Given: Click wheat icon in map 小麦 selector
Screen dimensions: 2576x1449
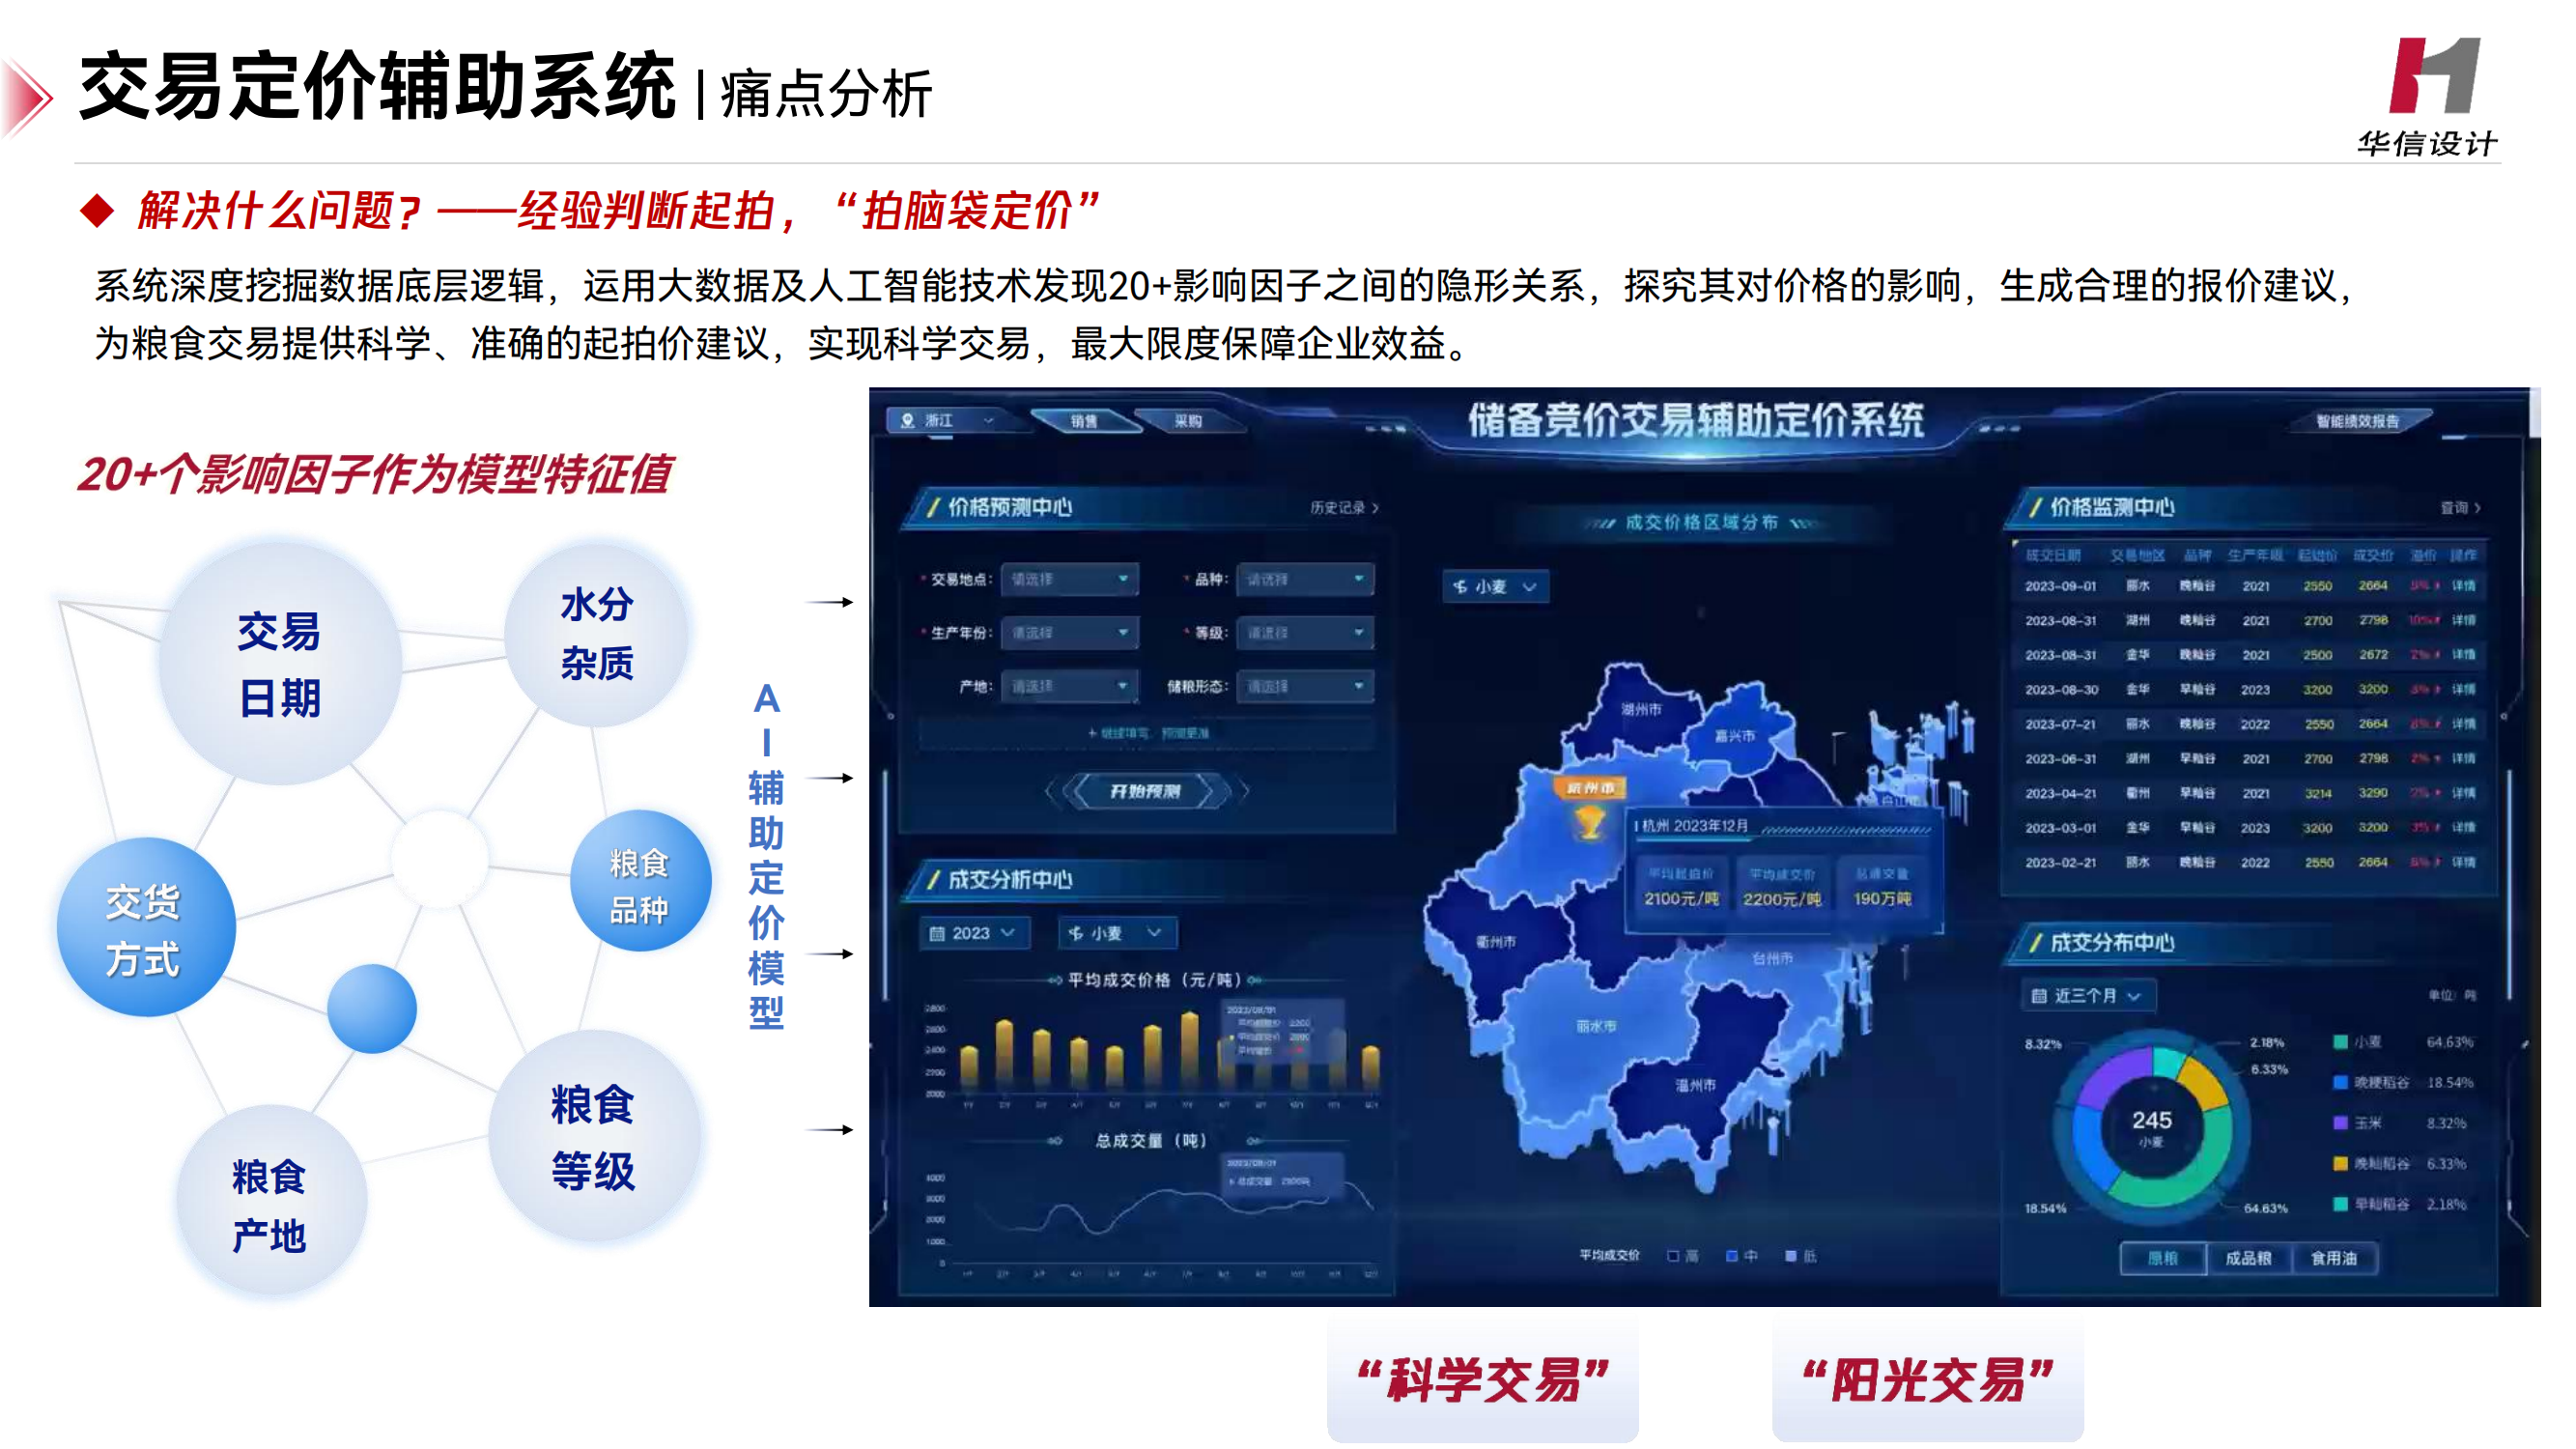Looking at the screenshot, I should [1461, 586].
